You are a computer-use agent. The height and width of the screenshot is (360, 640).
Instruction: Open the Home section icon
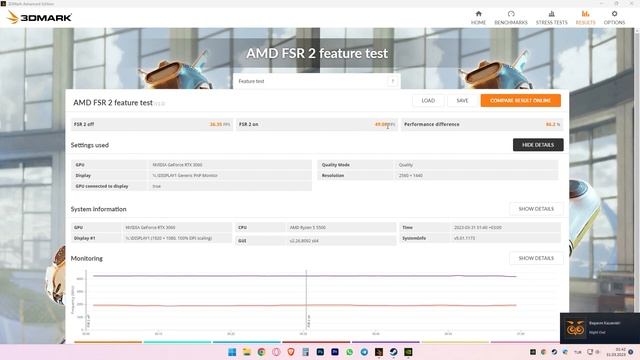coord(478,18)
